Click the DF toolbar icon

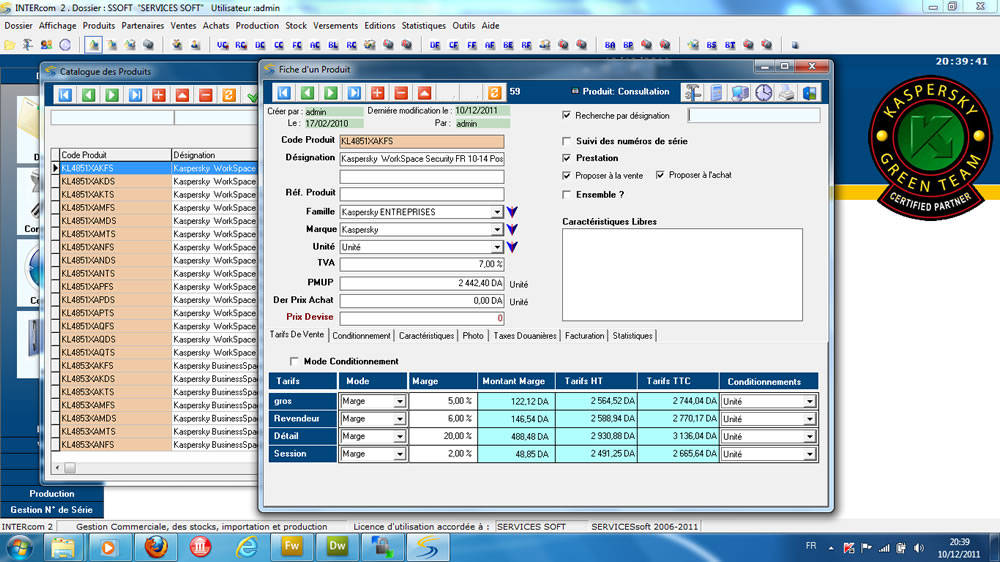pos(434,45)
